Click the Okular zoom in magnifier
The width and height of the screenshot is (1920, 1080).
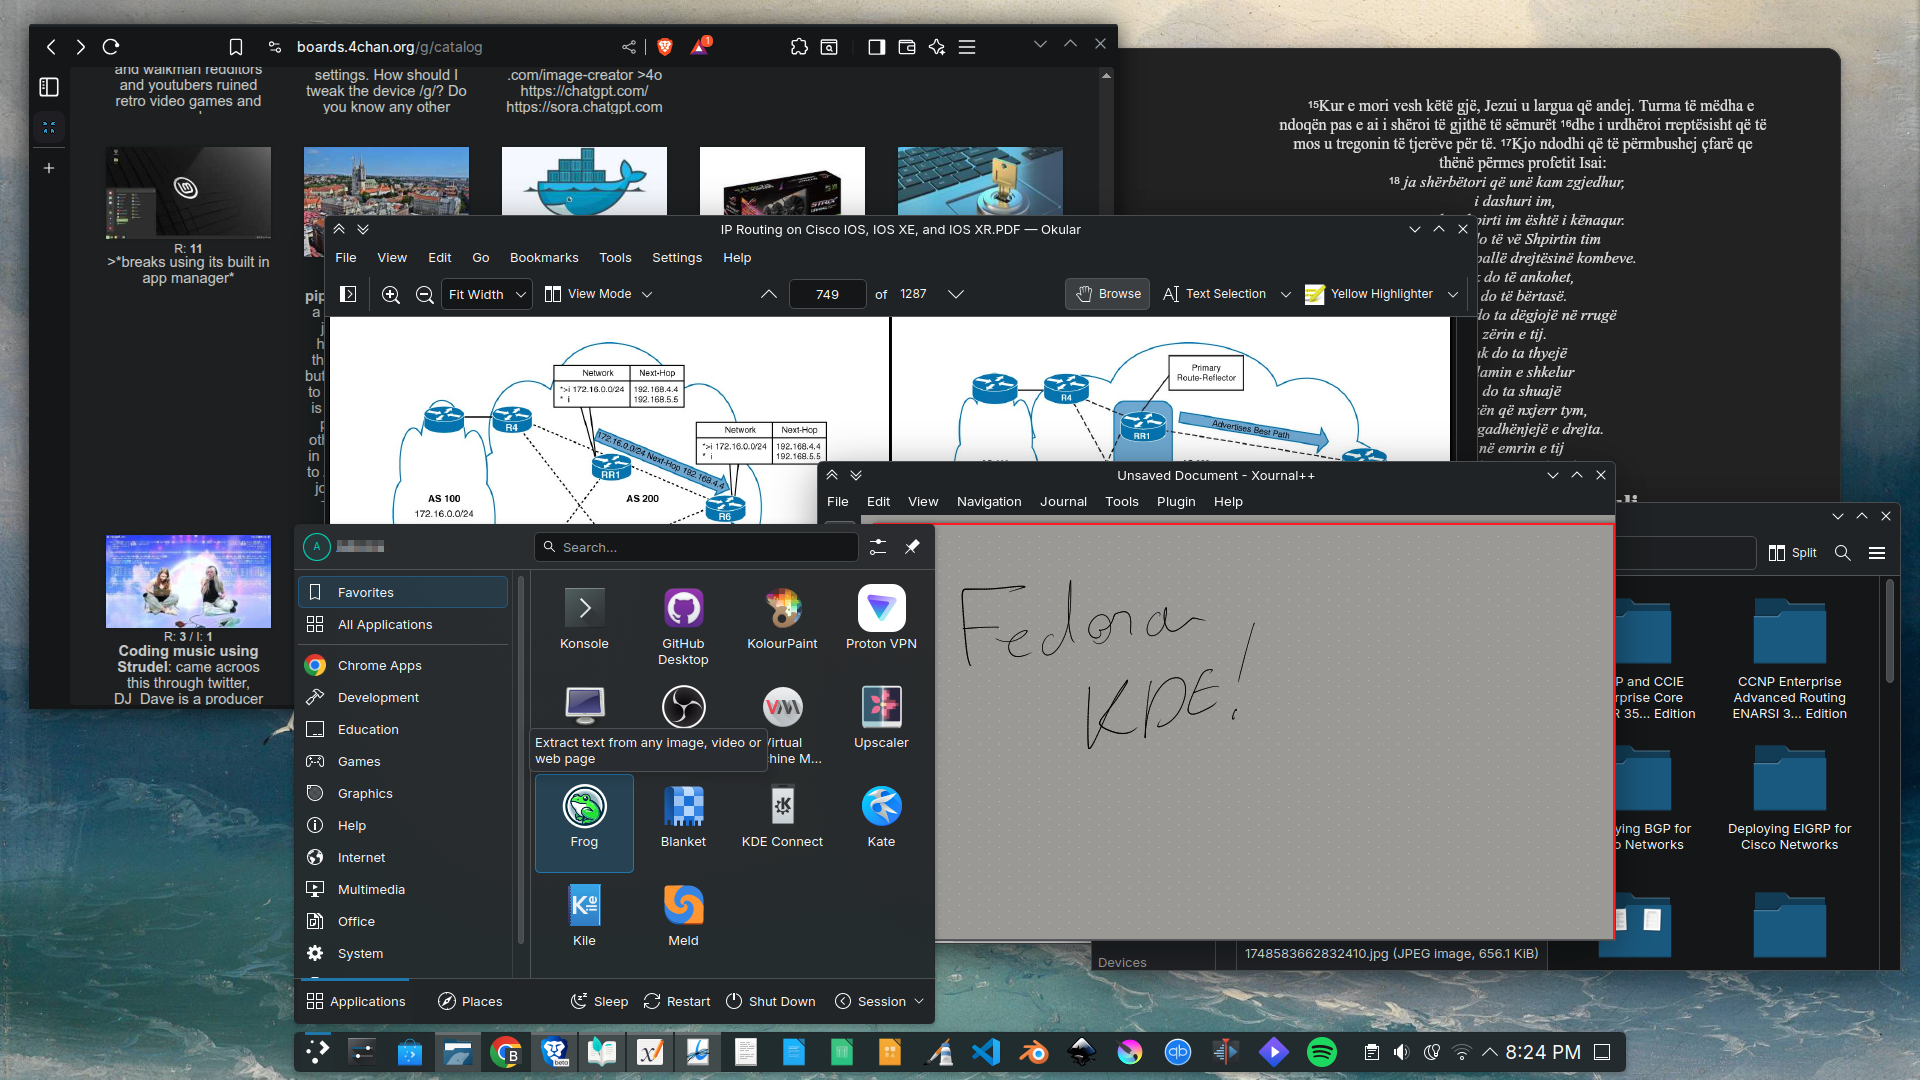coord(391,294)
